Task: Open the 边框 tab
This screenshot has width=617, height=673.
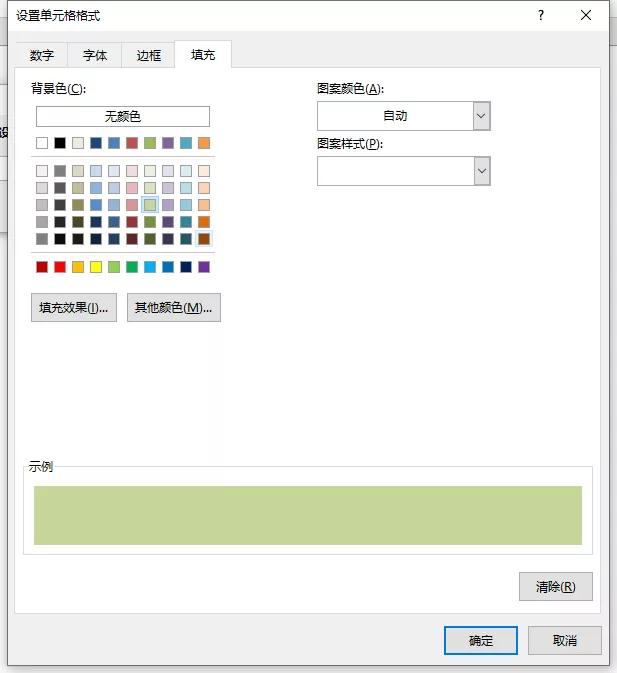Action: [148, 55]
